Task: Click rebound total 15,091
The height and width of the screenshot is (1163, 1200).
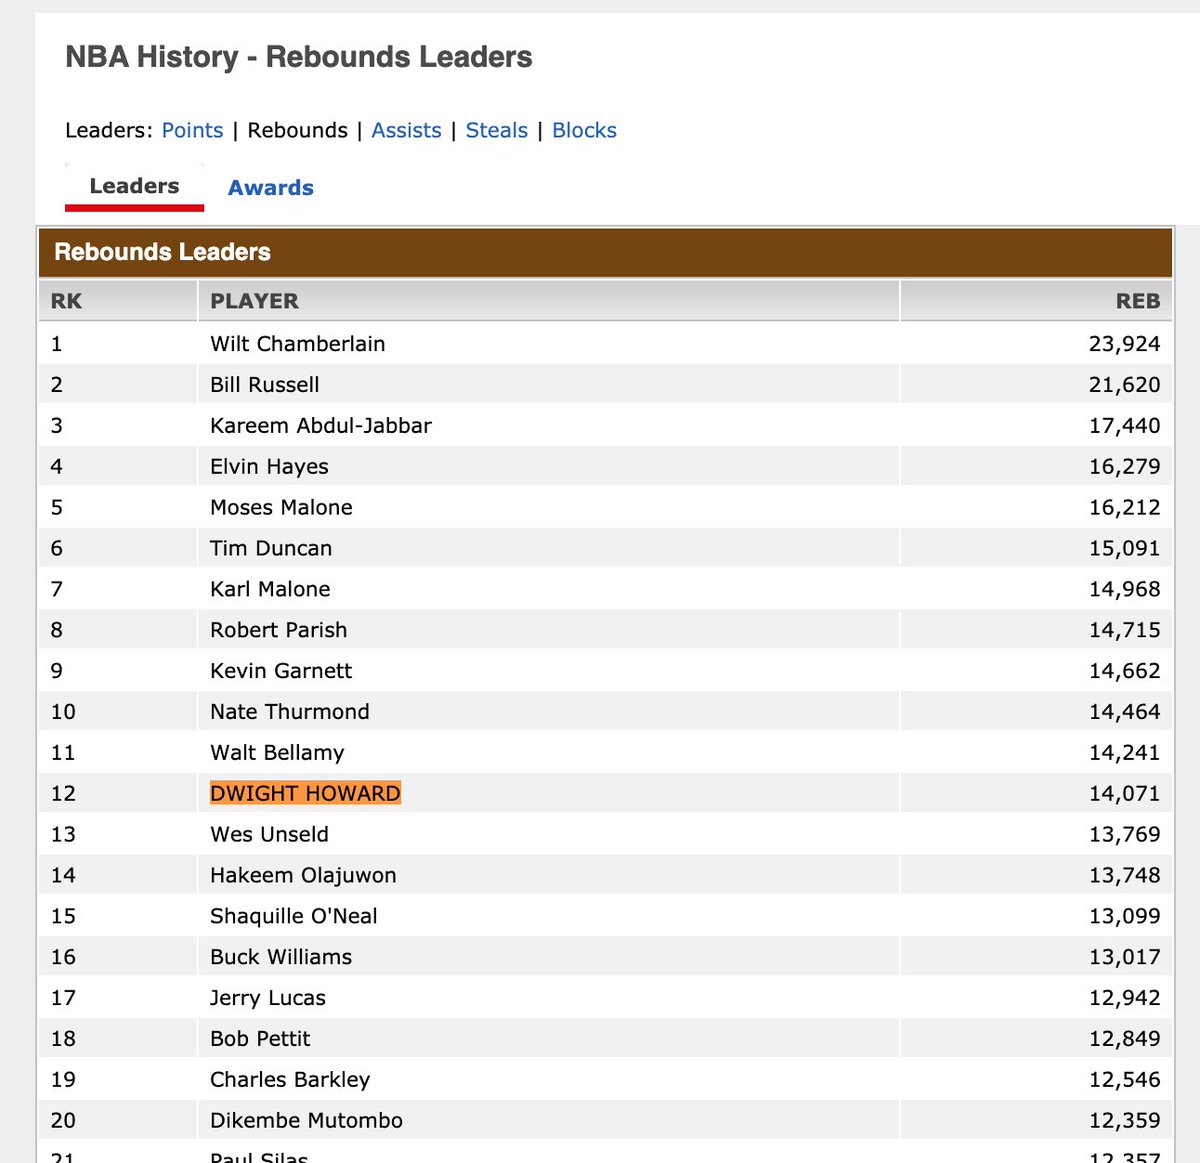Action: click(1124, 549)
